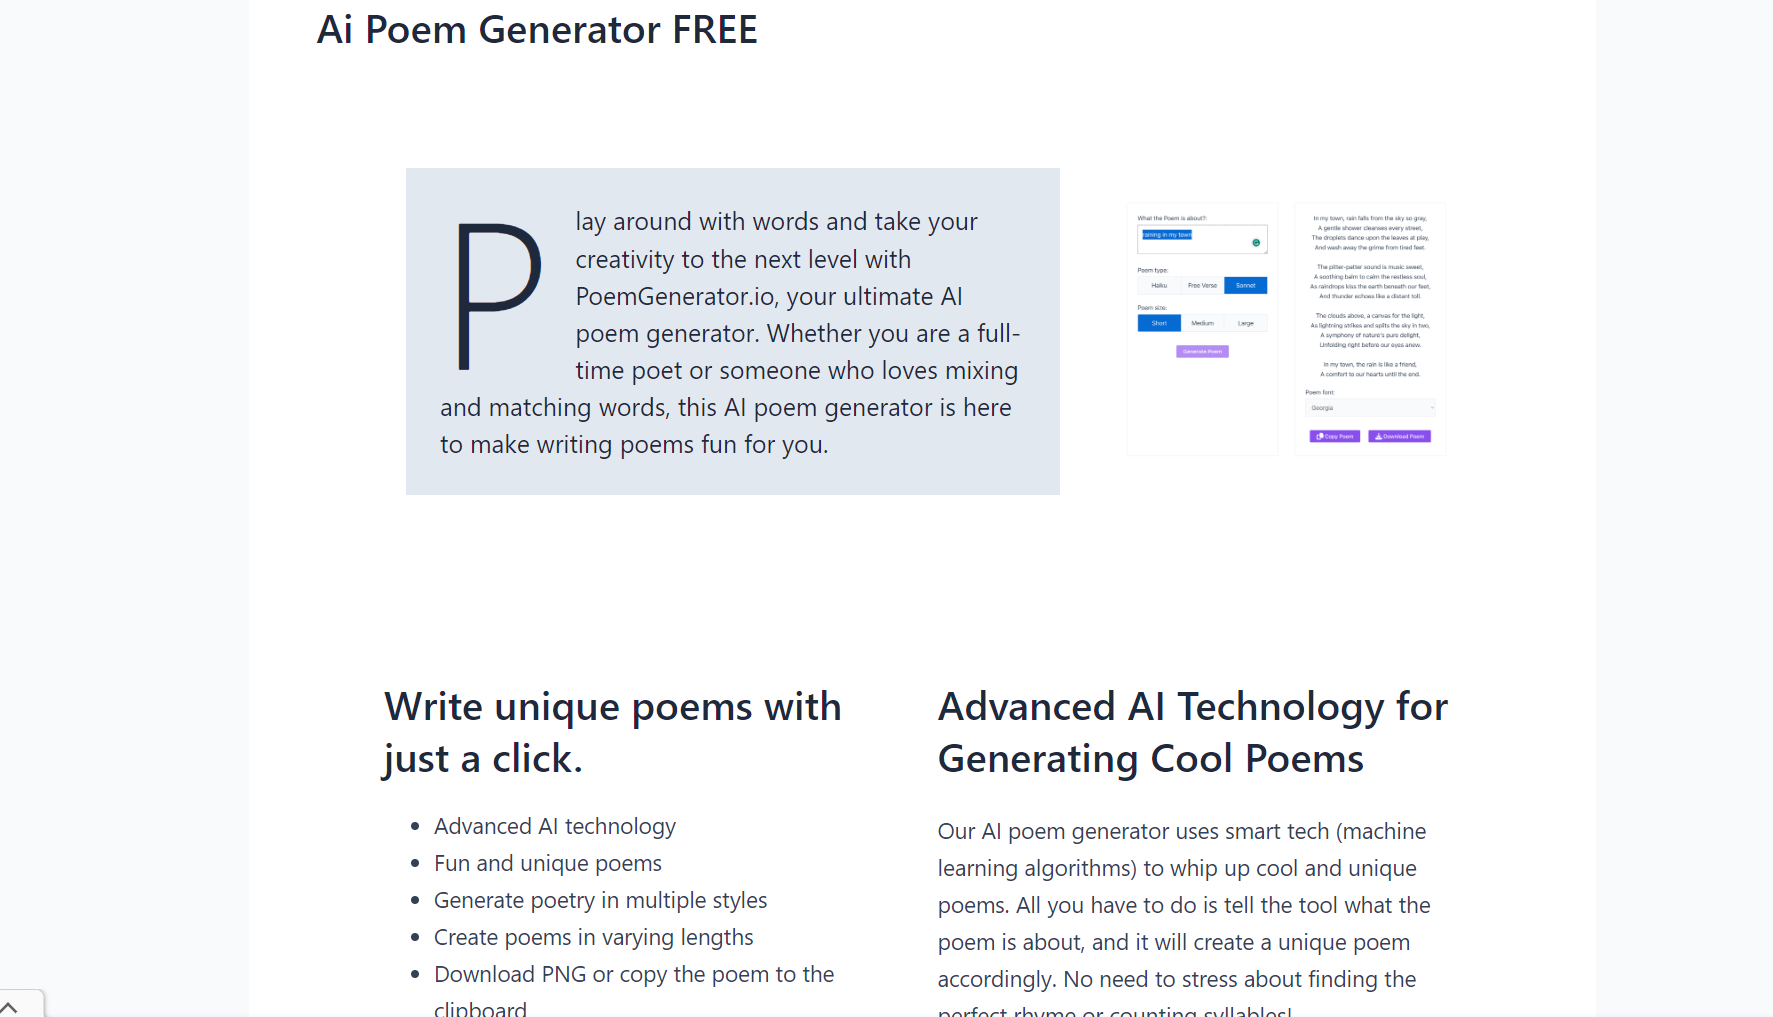Click the download icon on Download Poem button

(1378, 437)
